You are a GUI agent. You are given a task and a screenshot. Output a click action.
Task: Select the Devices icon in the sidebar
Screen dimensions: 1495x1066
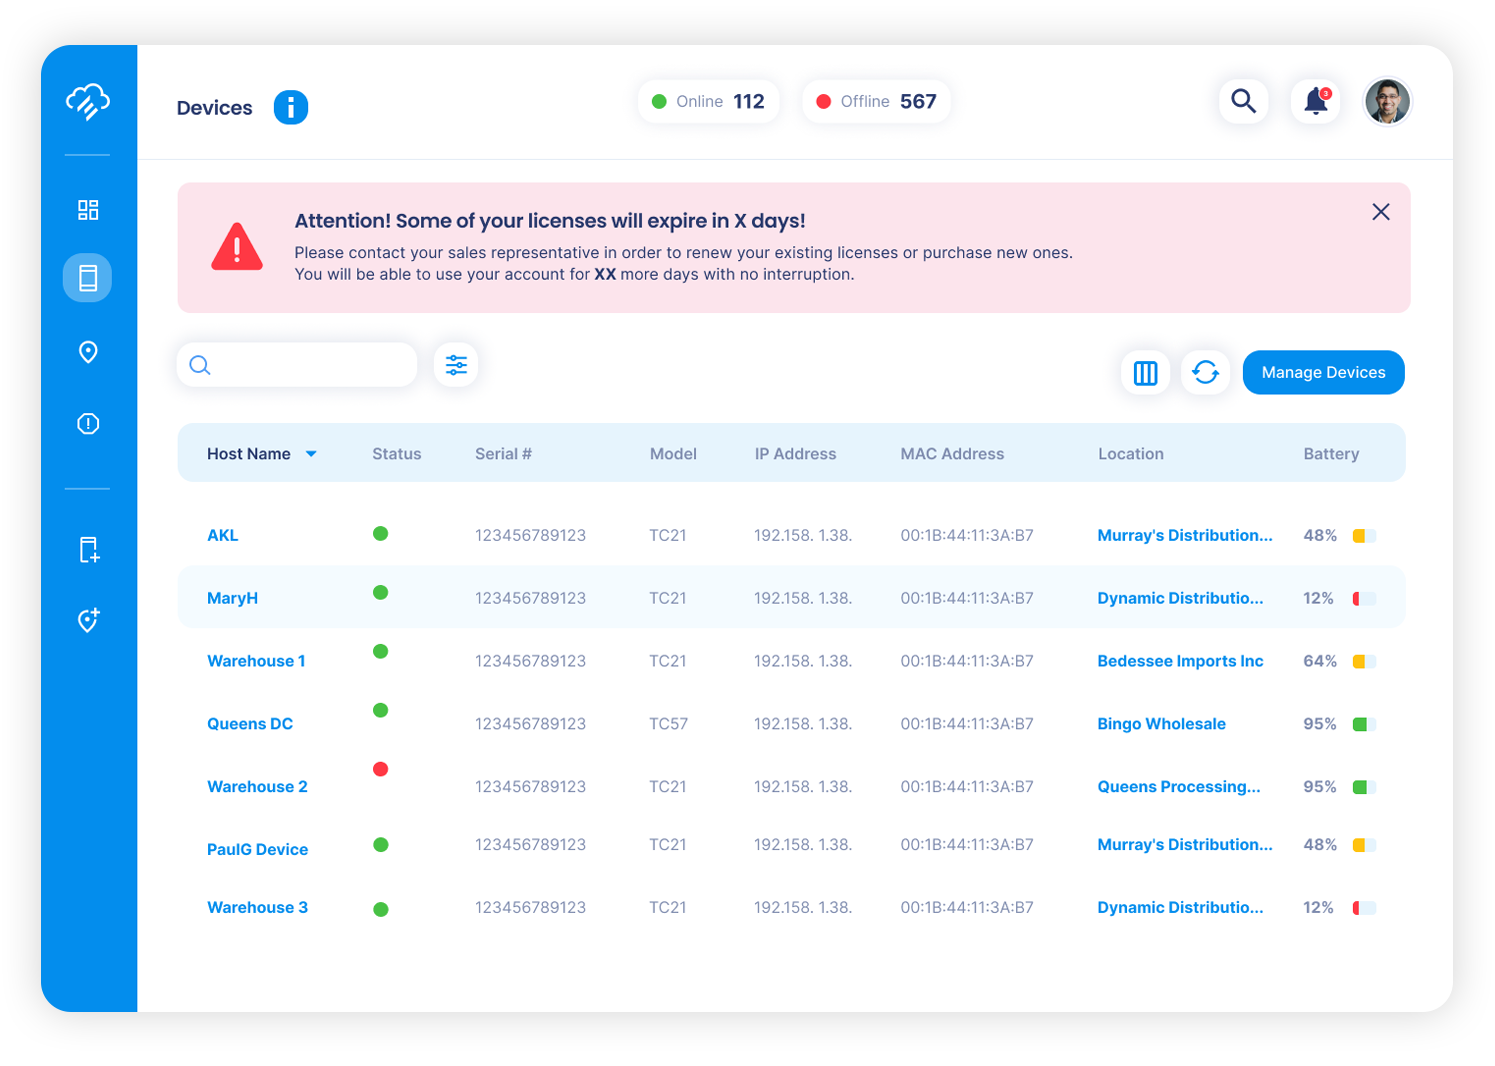coord(88,278)
